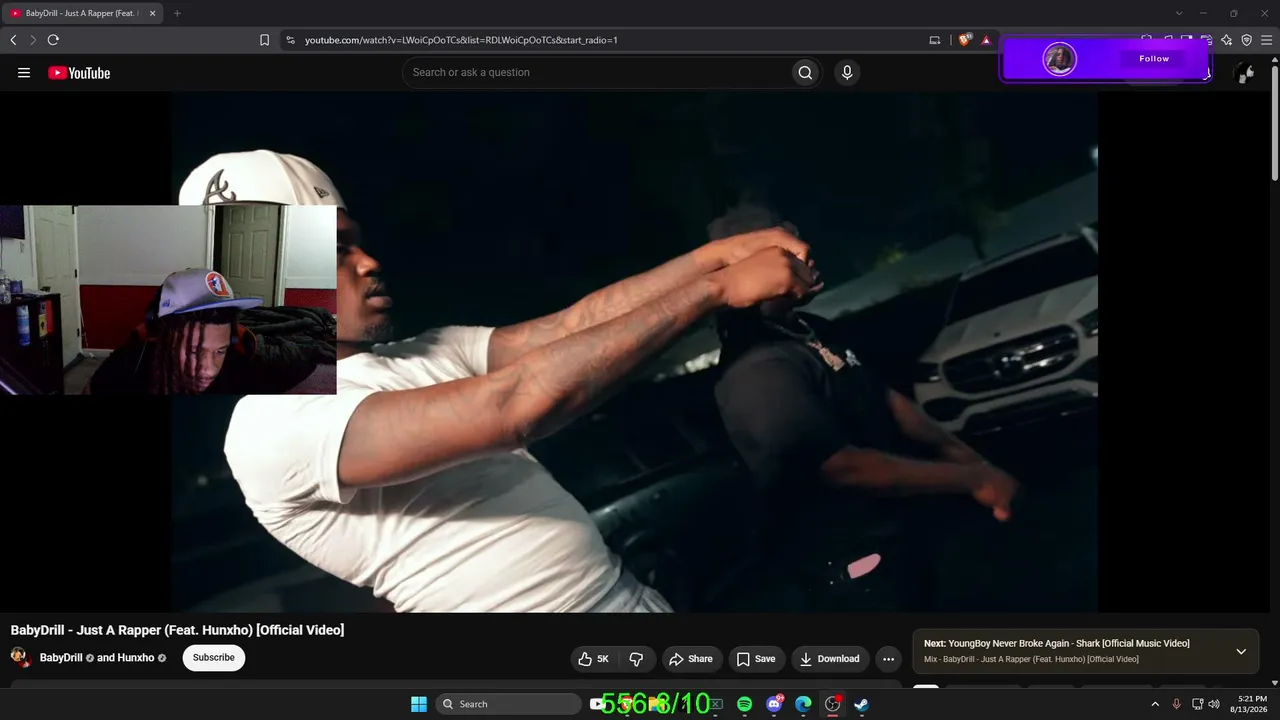Open Brave Rewards triangle icon
Screen dimensions: 1280x720
click(x=986, y=40)
